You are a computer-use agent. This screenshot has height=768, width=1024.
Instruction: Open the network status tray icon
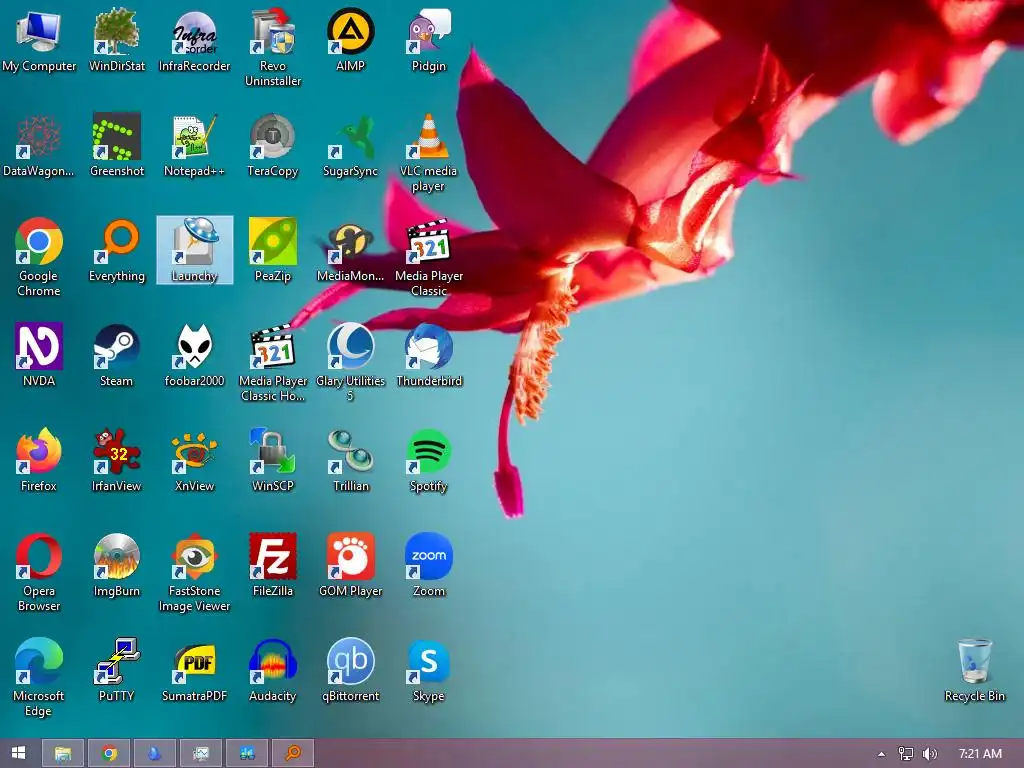tap(905, 754)
